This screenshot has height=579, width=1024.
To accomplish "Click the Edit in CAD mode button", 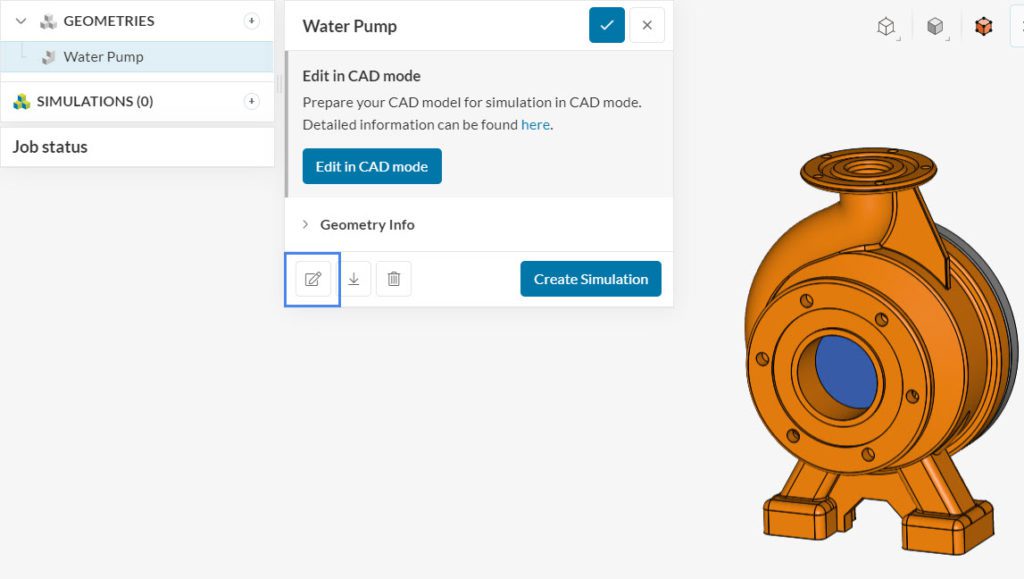I will coord(372,167).
